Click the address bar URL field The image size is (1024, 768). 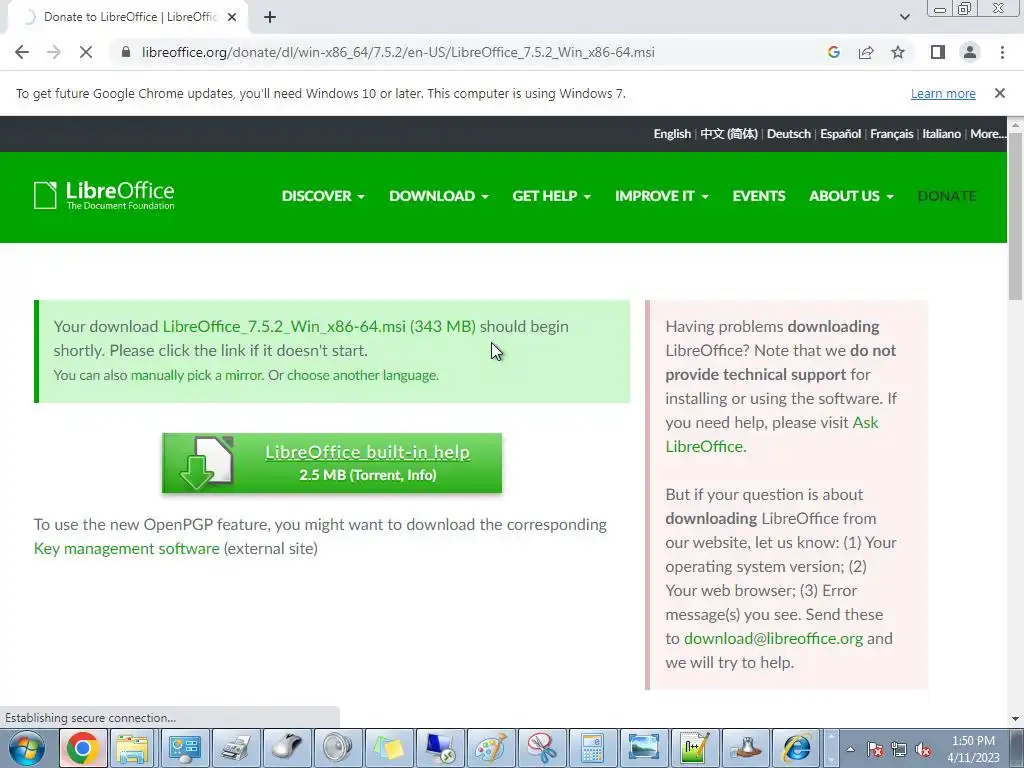click(x=398, y=52)
